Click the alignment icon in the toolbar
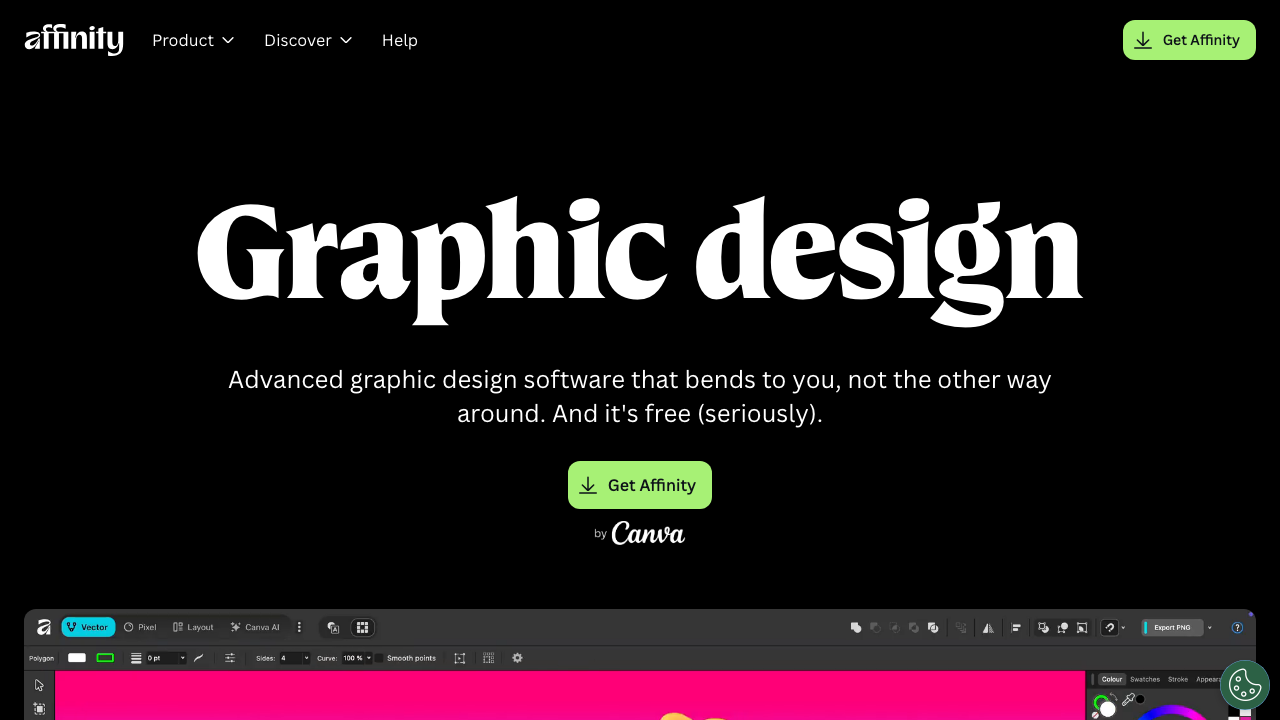Screen dimensions: 1280x720 click(x=1016, y=628)
